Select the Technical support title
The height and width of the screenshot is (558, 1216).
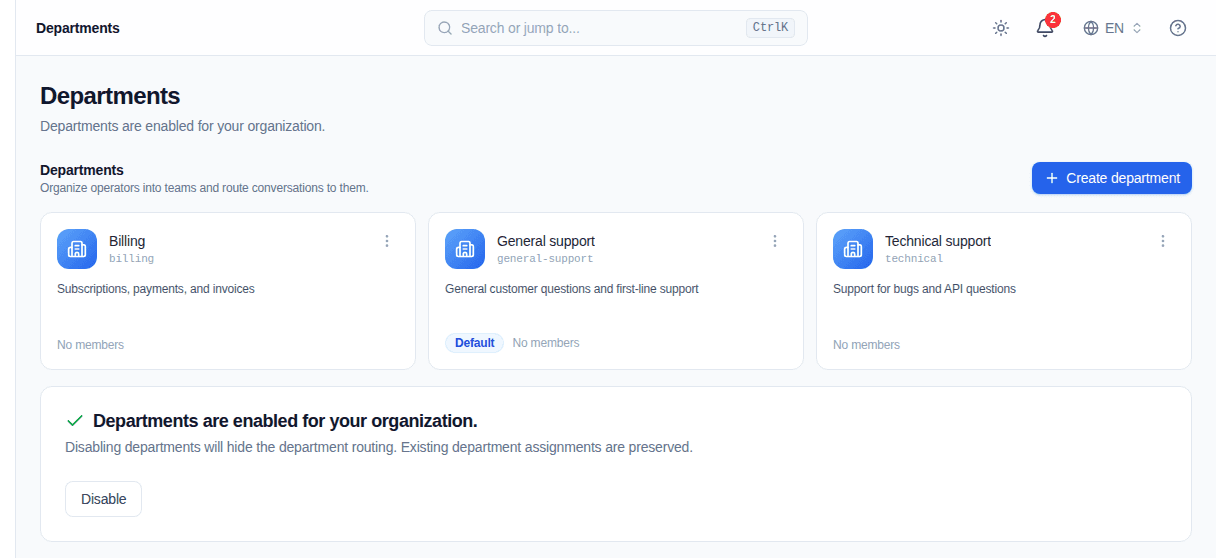click(x=938, y=241)
